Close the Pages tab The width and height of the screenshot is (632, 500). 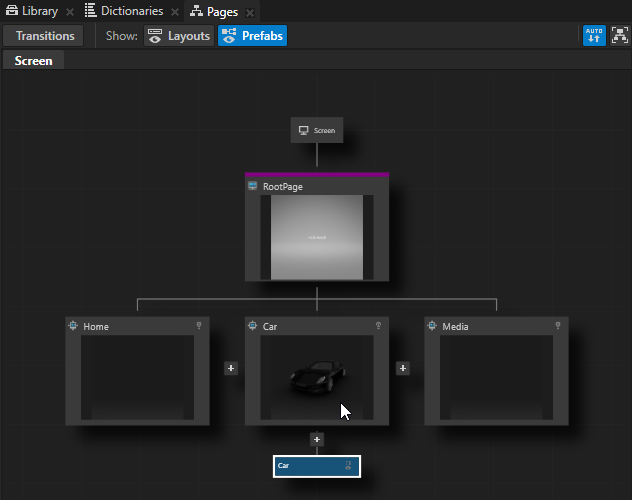tap(249, 12)
